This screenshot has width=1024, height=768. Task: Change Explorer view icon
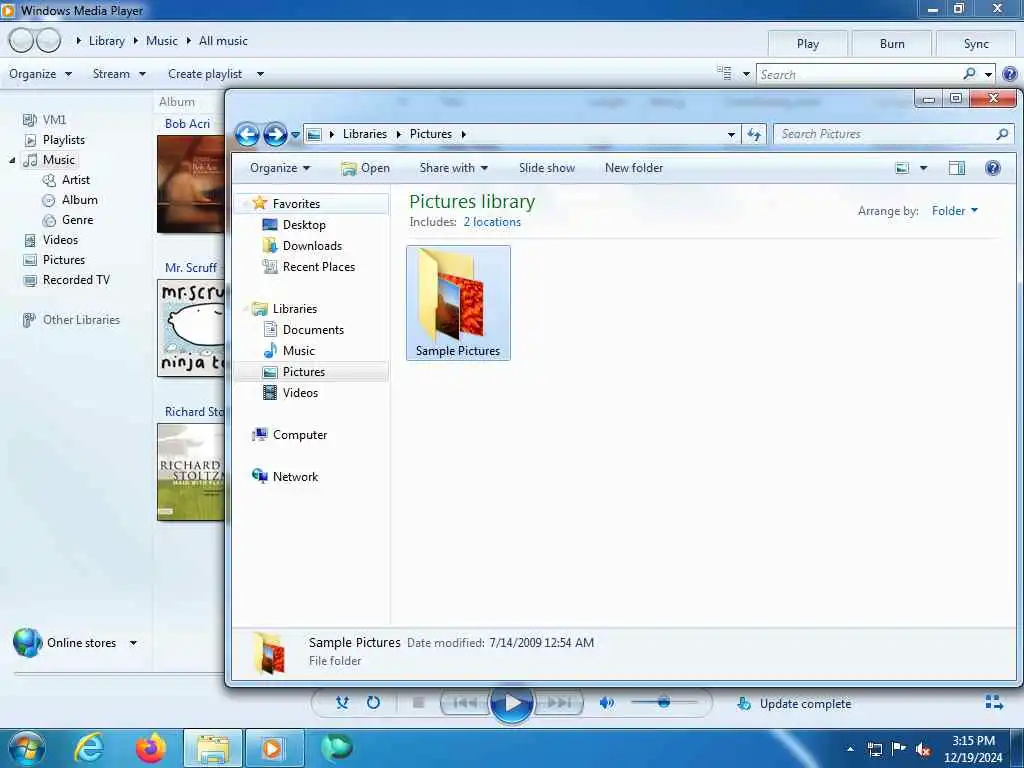[x=902, y=168]
